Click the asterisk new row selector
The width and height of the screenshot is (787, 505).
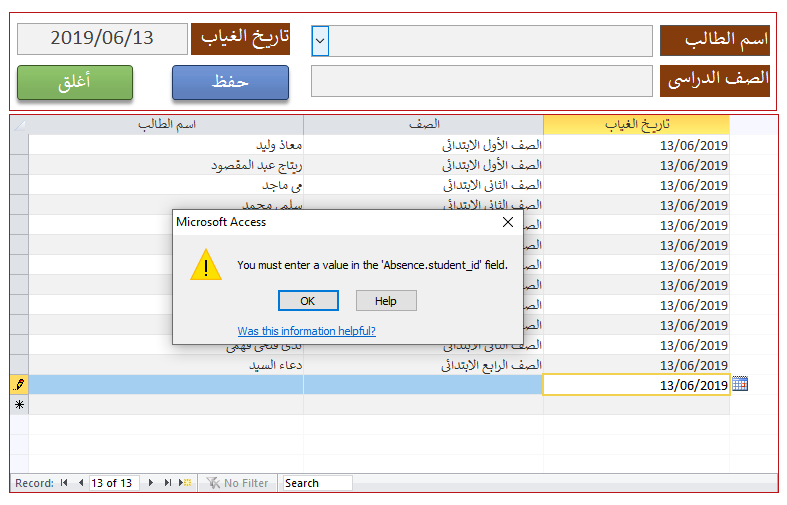(x=19, y=405)
